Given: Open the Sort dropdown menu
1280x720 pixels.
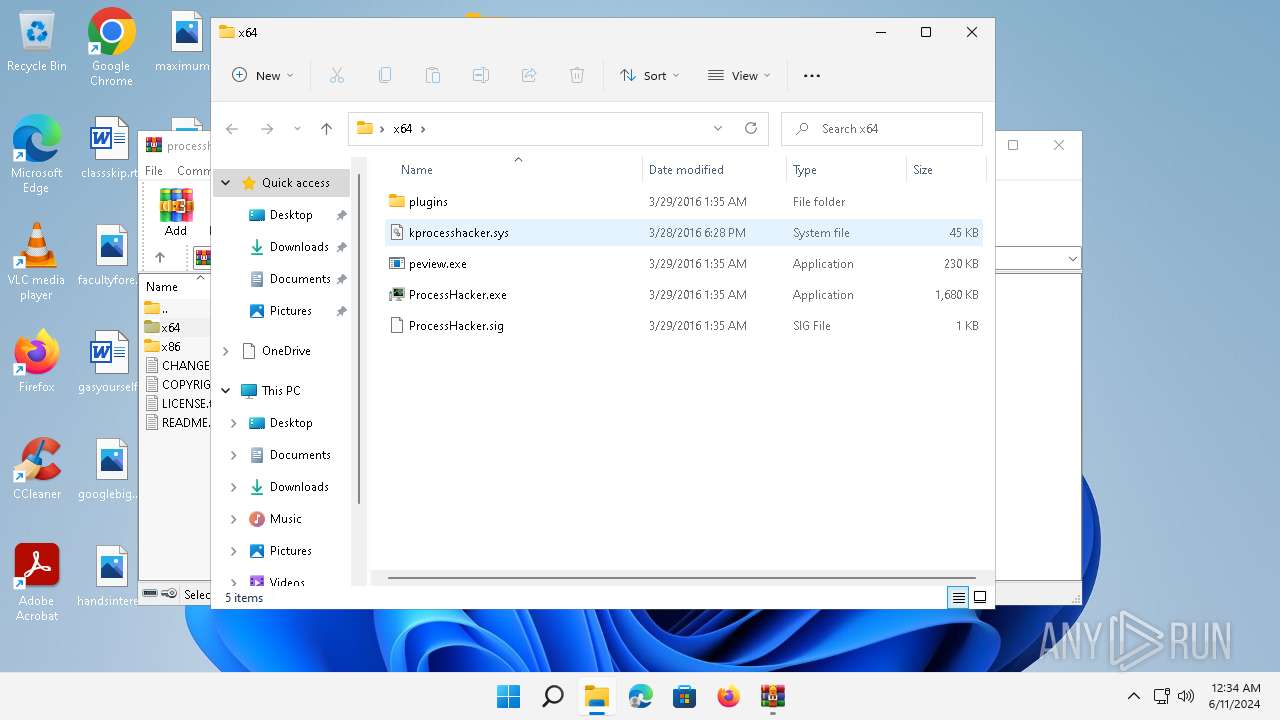Looking at the screenshot, I should pyautogui.click(x=650, y=75).
